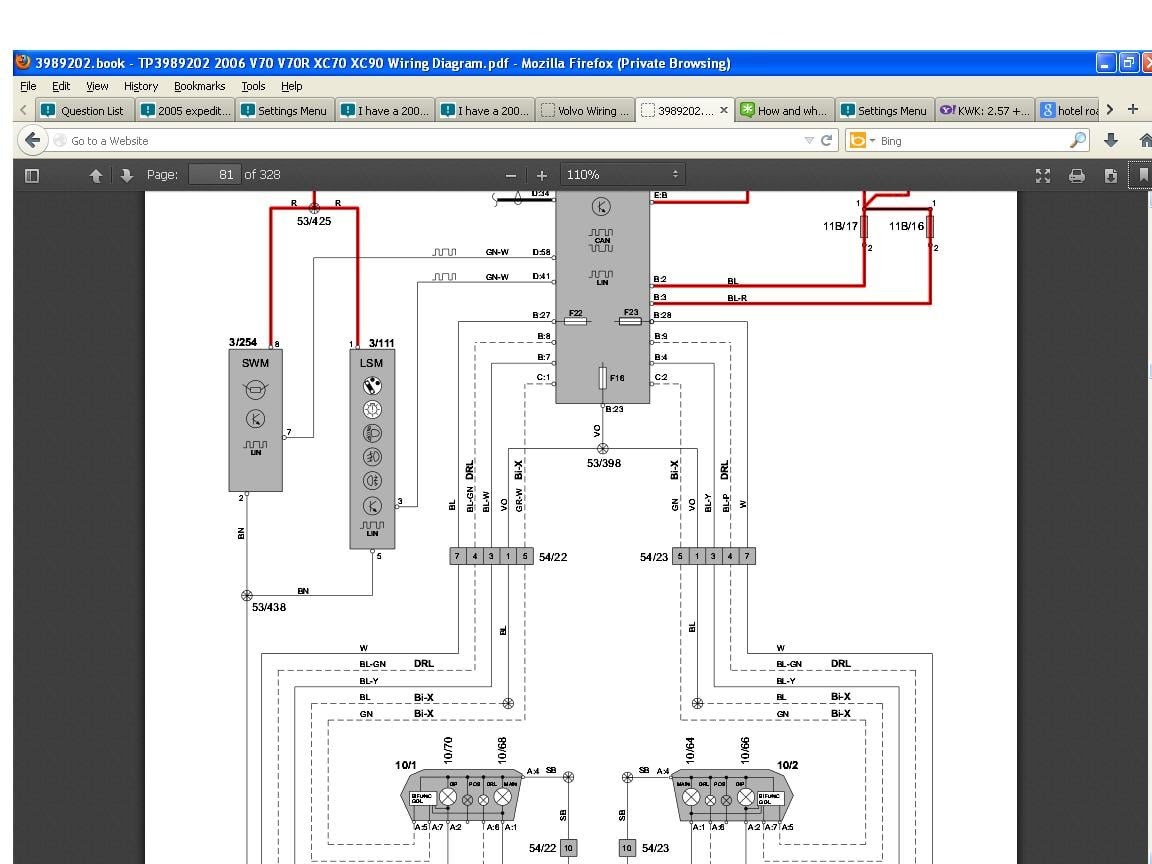Open the Help menu

(x=292, y=86)
